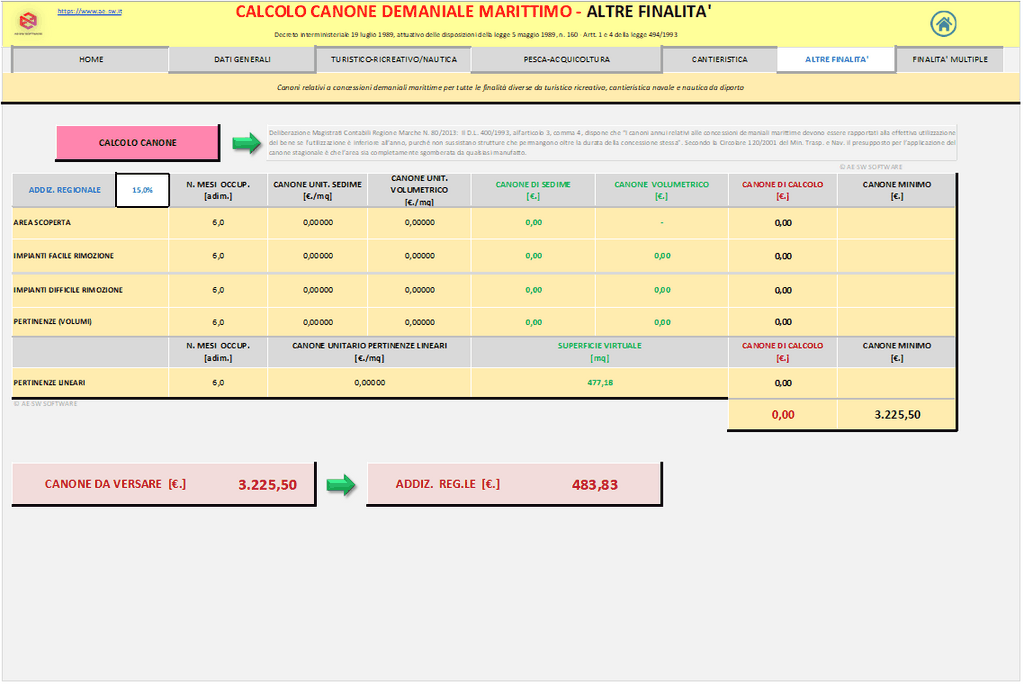Click green arrow beside CANONE DA VERSARE

[341, 485]
